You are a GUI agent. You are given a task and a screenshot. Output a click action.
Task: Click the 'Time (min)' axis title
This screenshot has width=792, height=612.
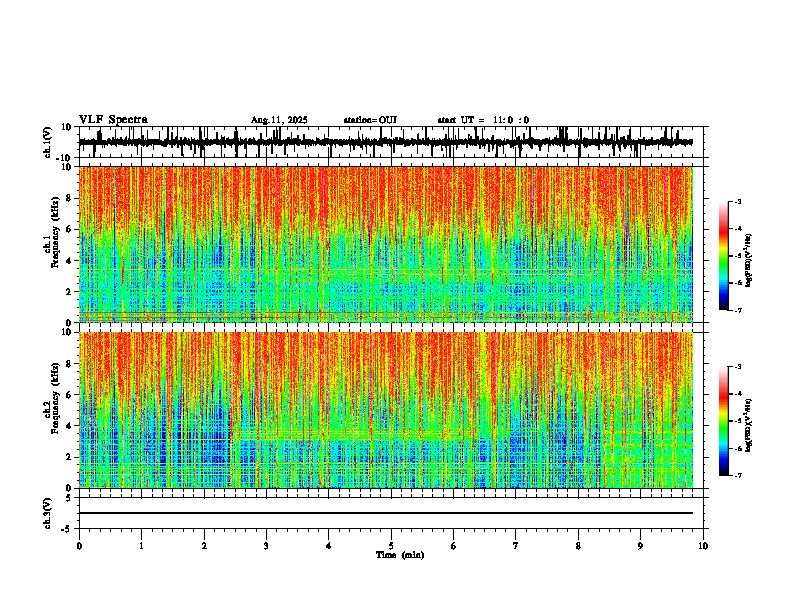point(400,555)
